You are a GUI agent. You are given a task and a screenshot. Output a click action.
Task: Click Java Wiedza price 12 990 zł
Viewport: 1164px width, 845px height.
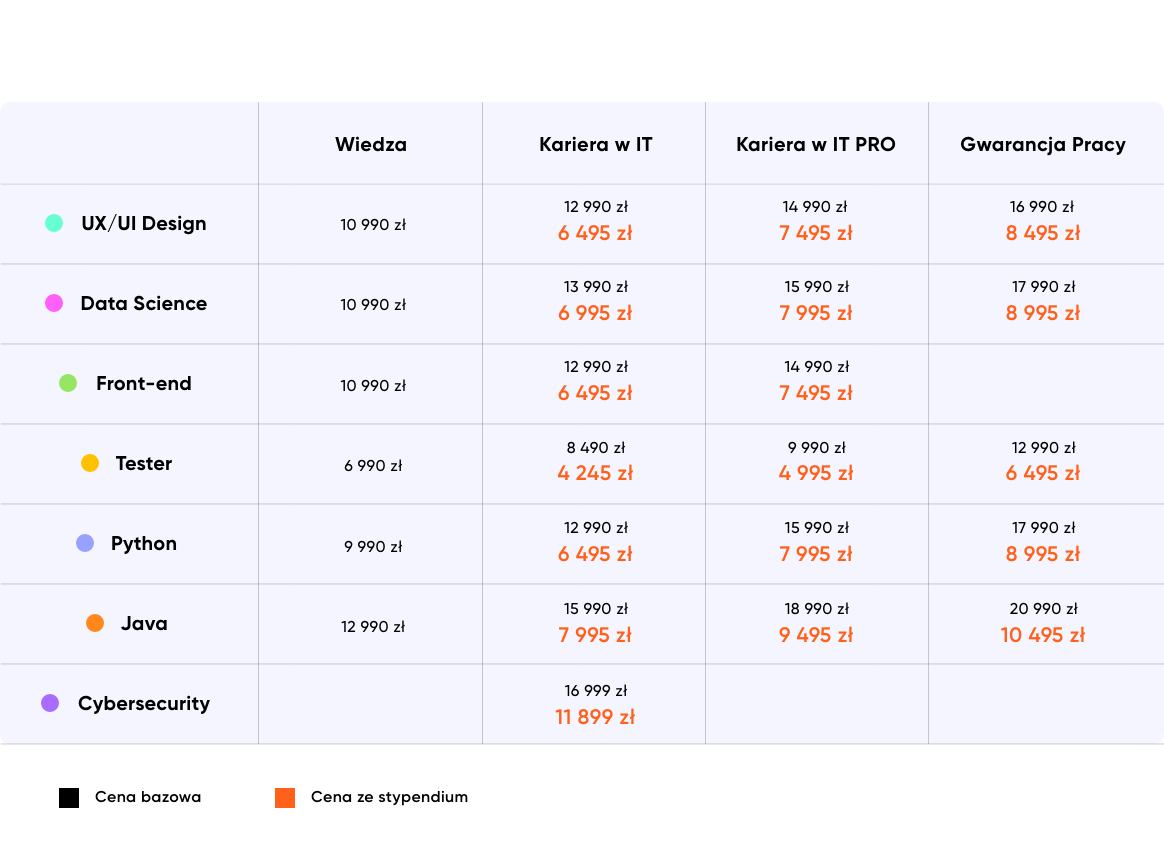pyautogui.click(x=373, y=627)
